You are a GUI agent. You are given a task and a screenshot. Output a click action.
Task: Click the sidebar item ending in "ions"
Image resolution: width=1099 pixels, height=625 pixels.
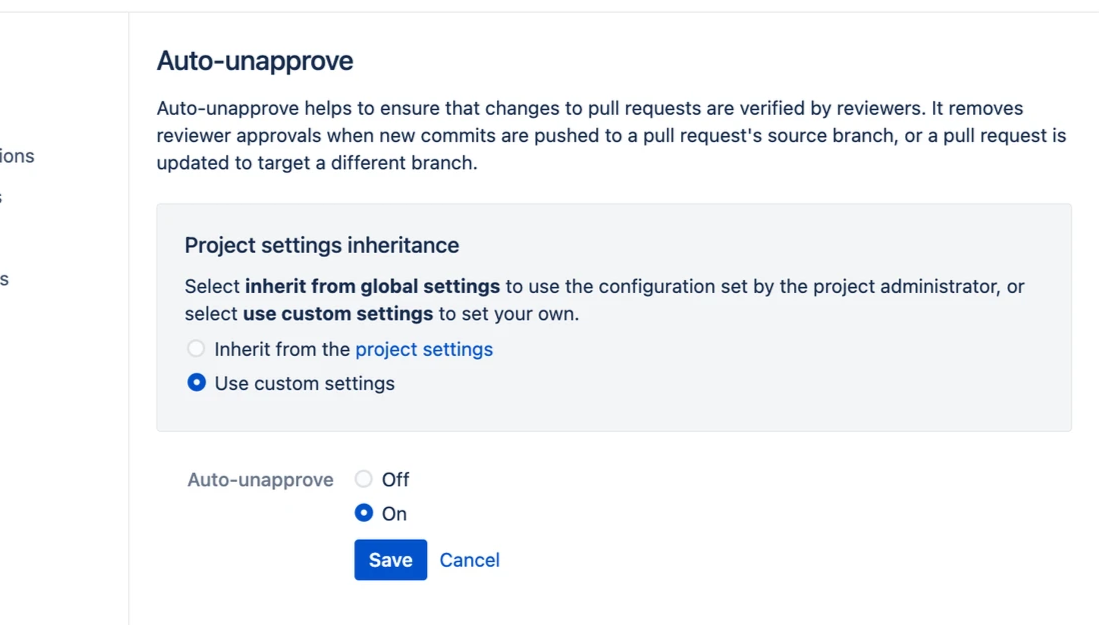[x=17, y=156]
